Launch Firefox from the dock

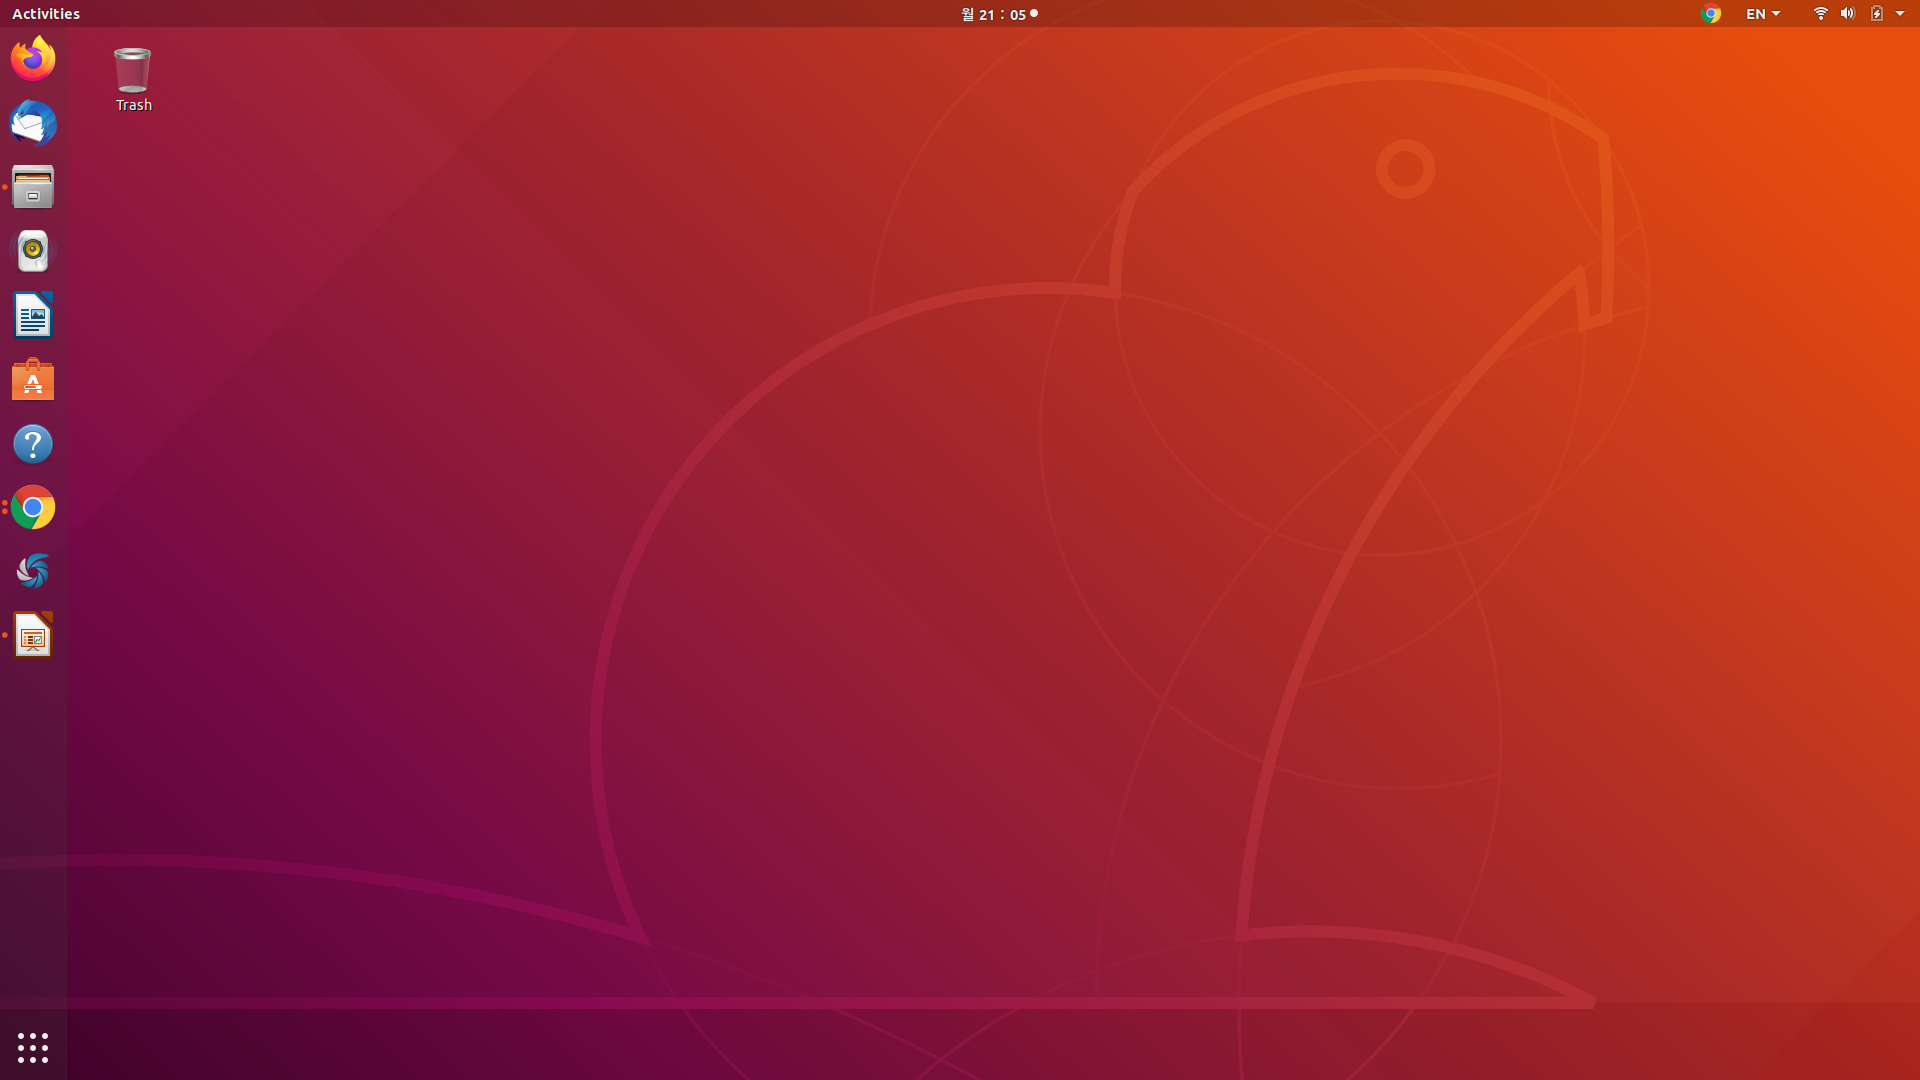33,59
